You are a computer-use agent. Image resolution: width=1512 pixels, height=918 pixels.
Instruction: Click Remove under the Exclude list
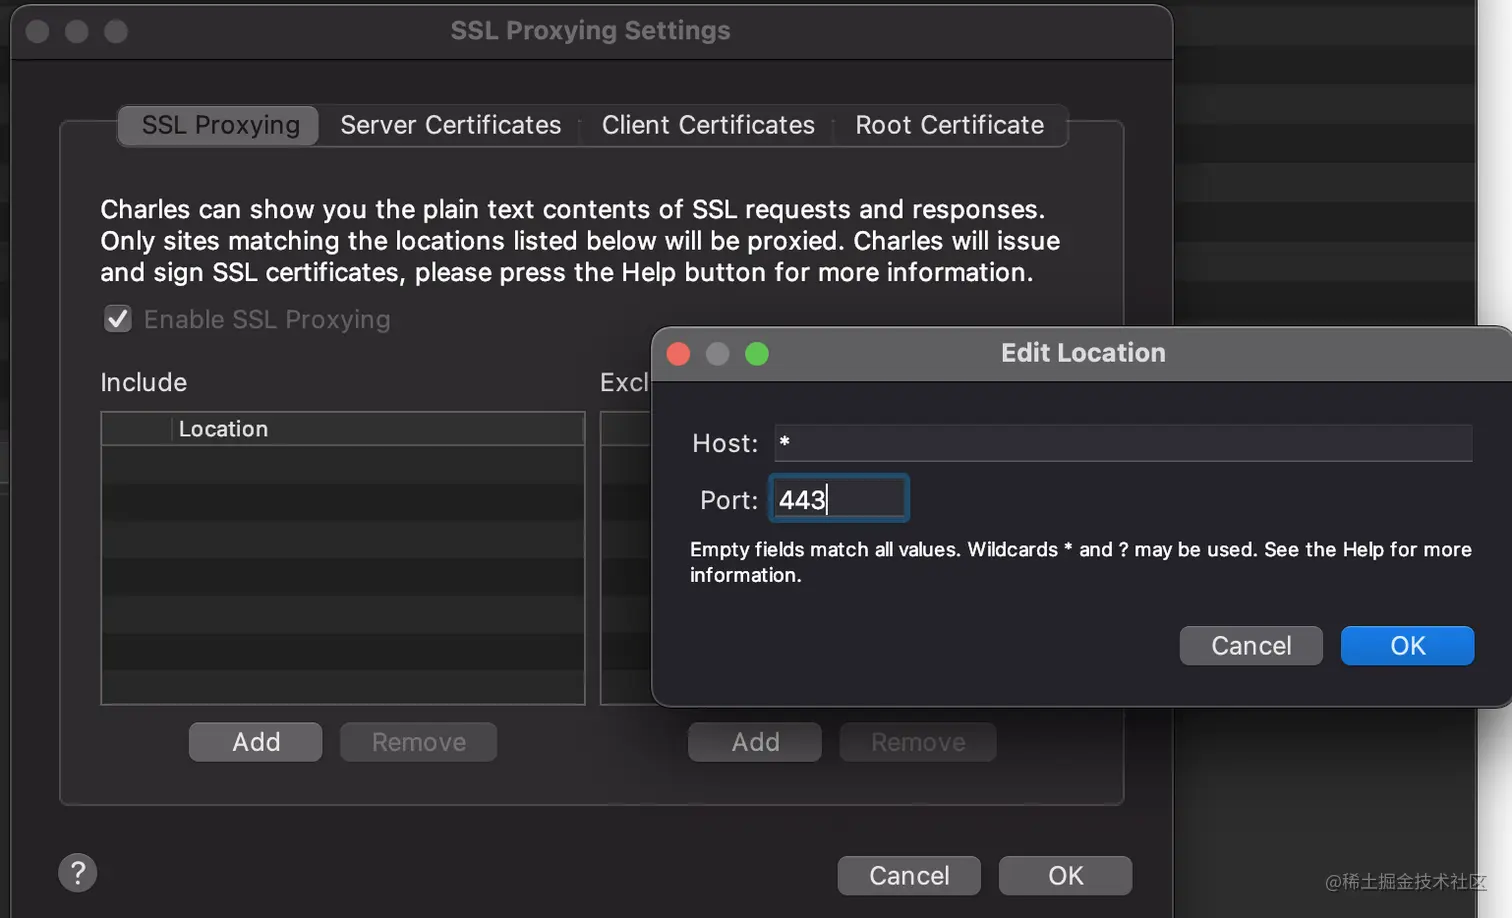click(x=918, y=742)
